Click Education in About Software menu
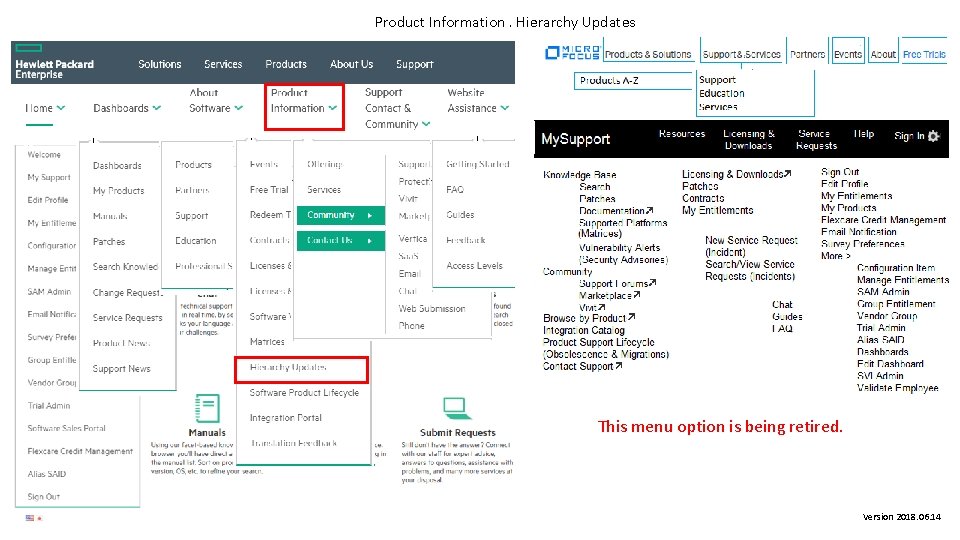 pyautogui.click(x=195, y=241)
